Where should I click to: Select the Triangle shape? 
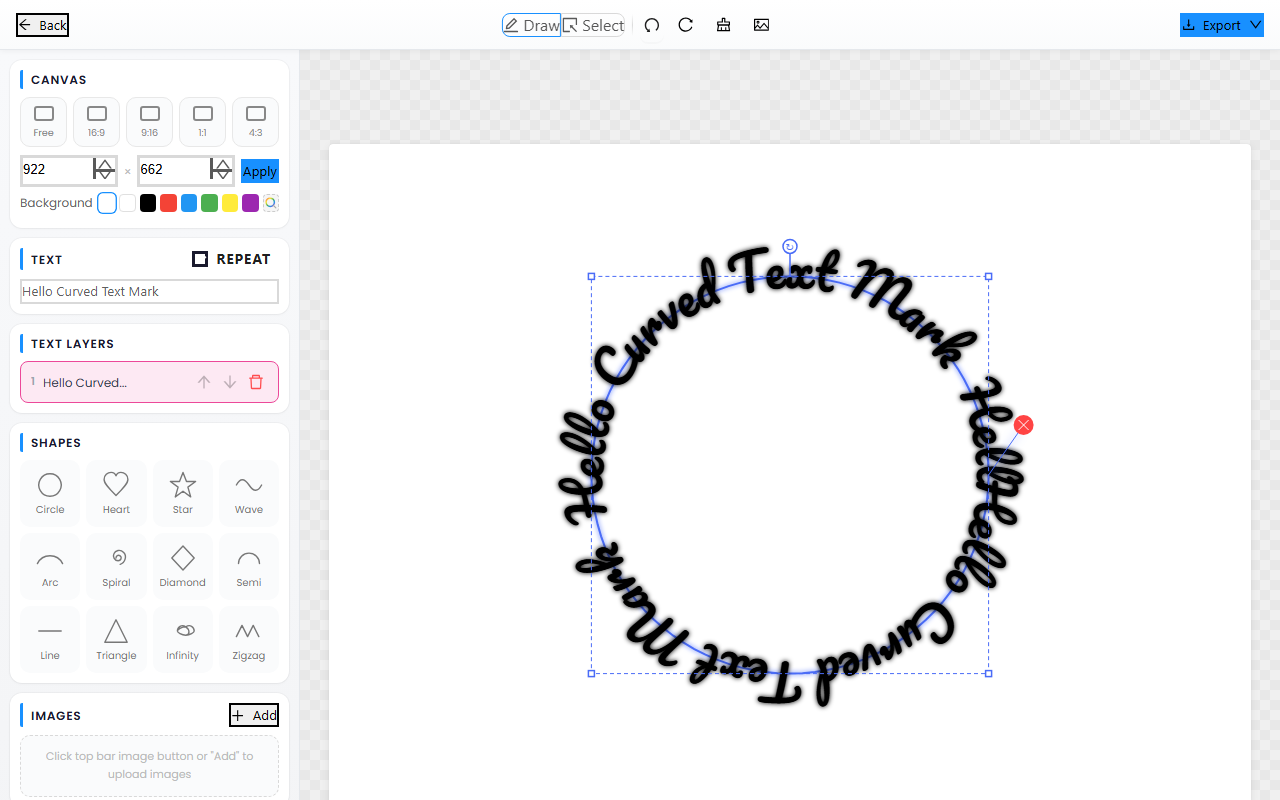(x=116, y=639)
